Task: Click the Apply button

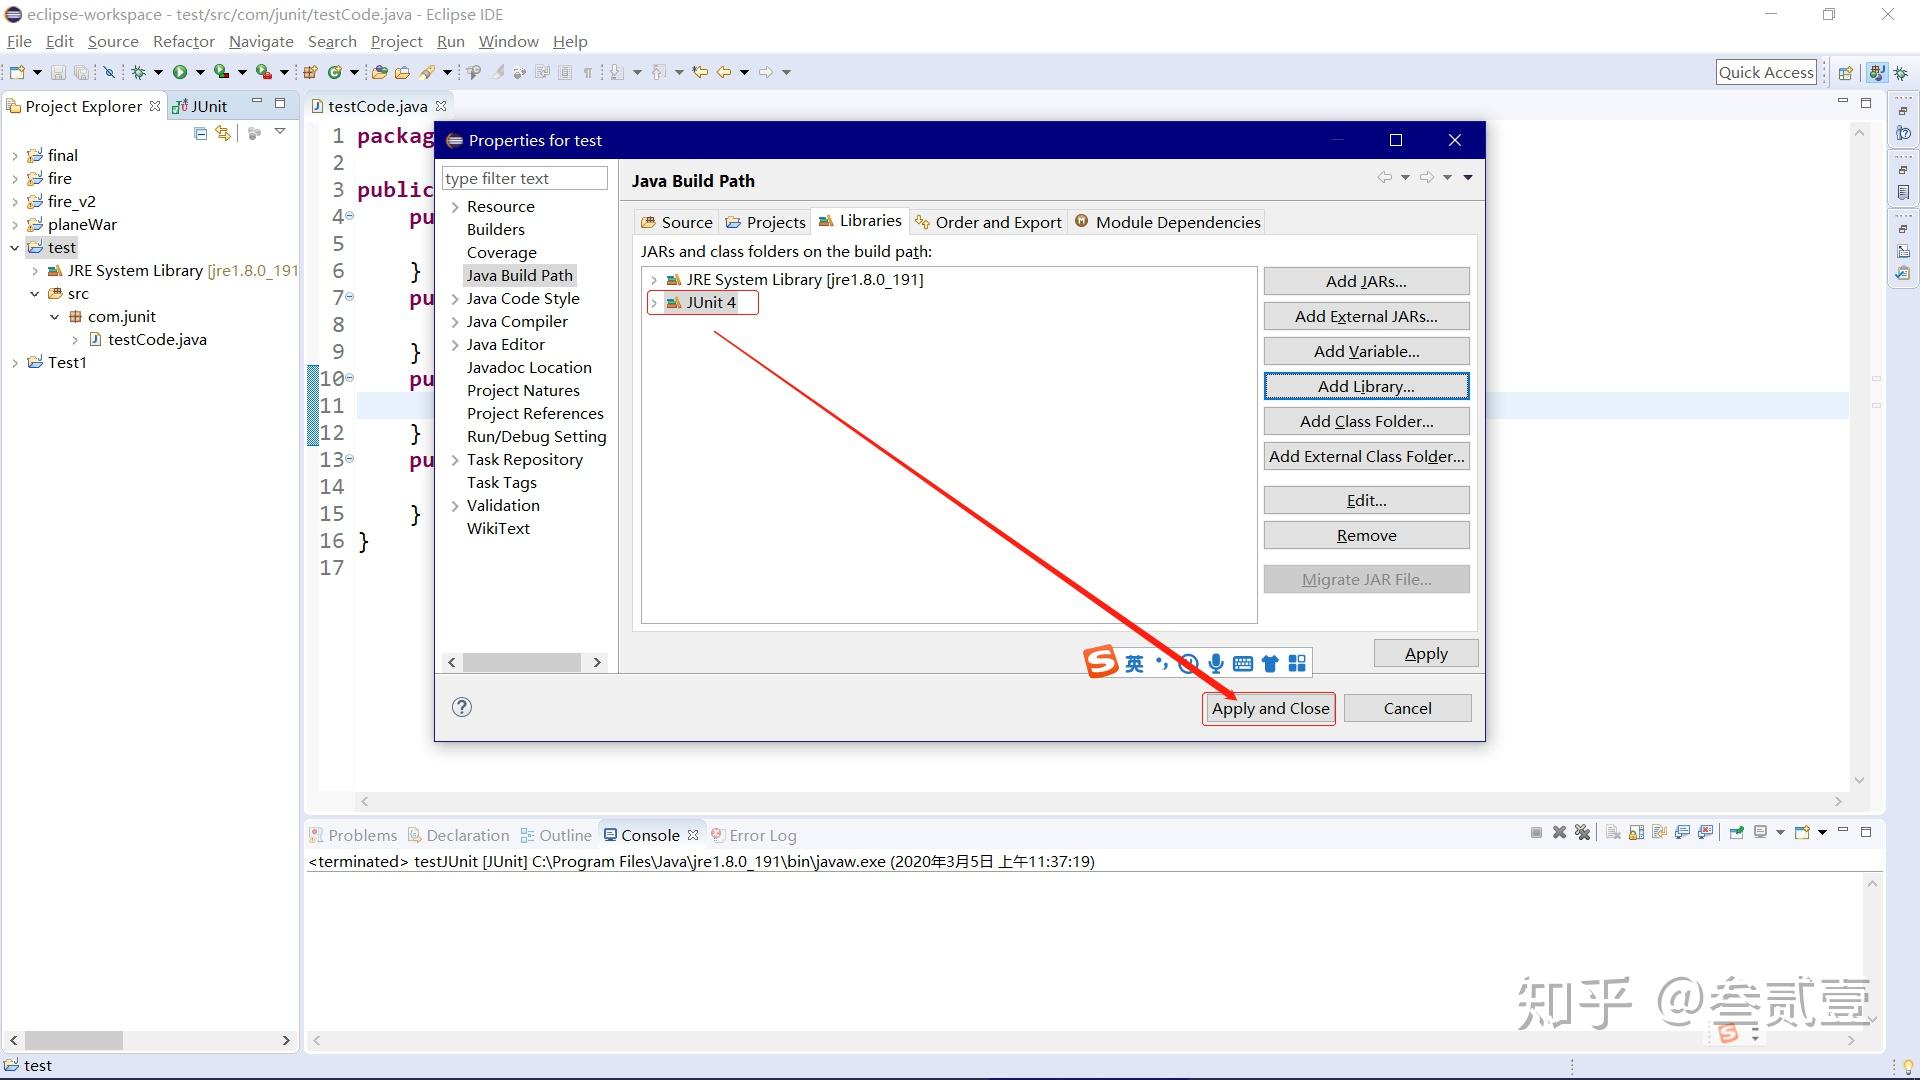Action: tap(1426, 653)
